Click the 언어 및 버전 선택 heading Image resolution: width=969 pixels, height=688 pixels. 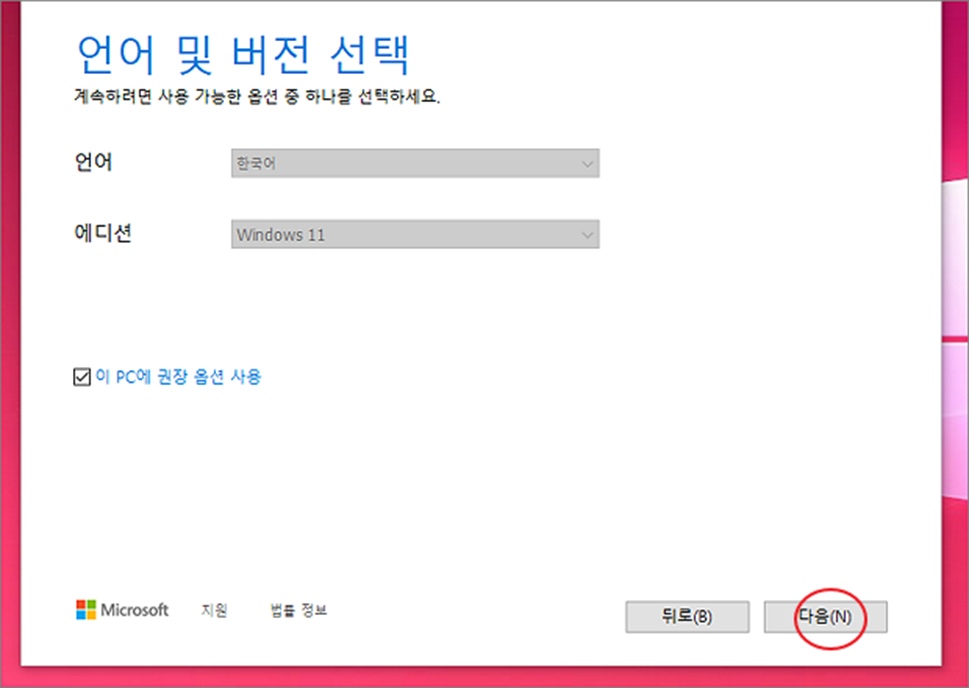242,54
